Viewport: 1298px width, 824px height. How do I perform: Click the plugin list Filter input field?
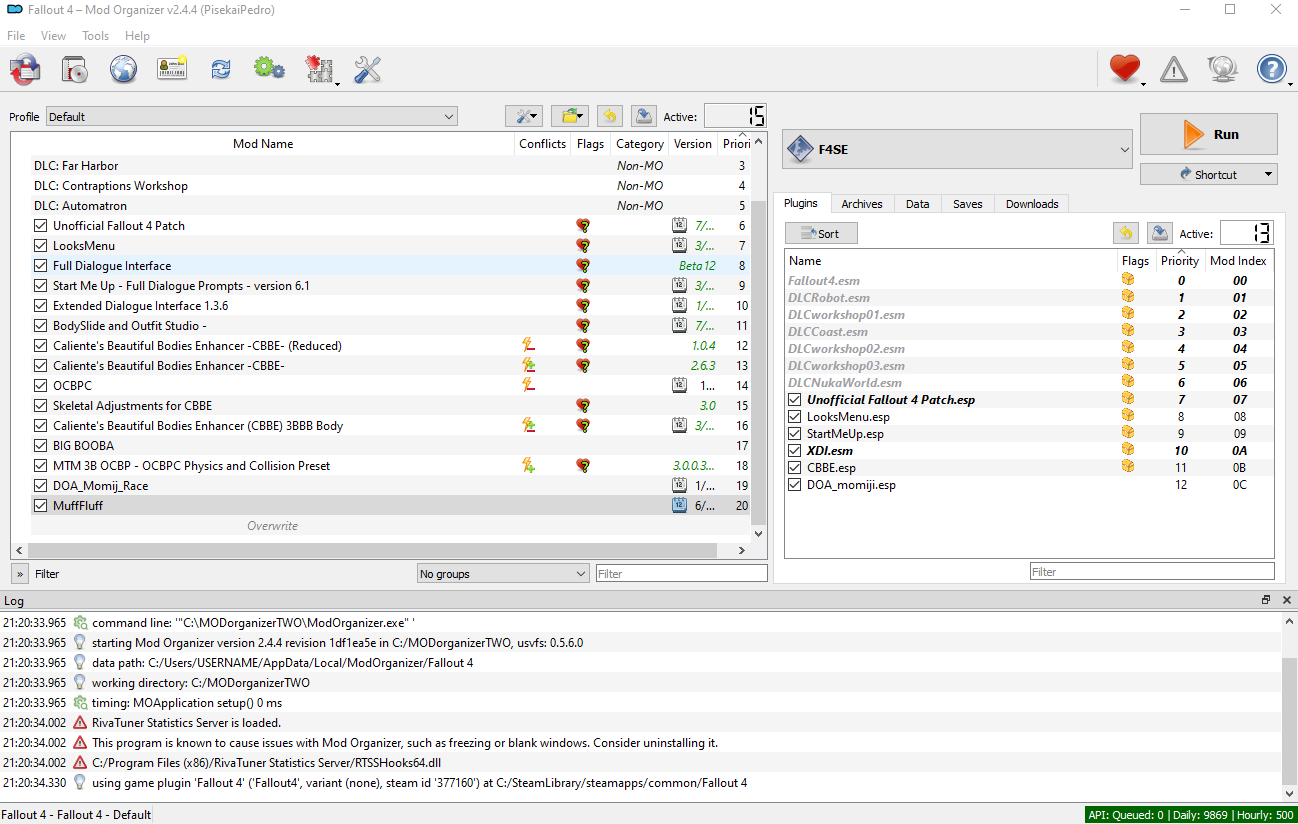click(x=1151, y=572)
